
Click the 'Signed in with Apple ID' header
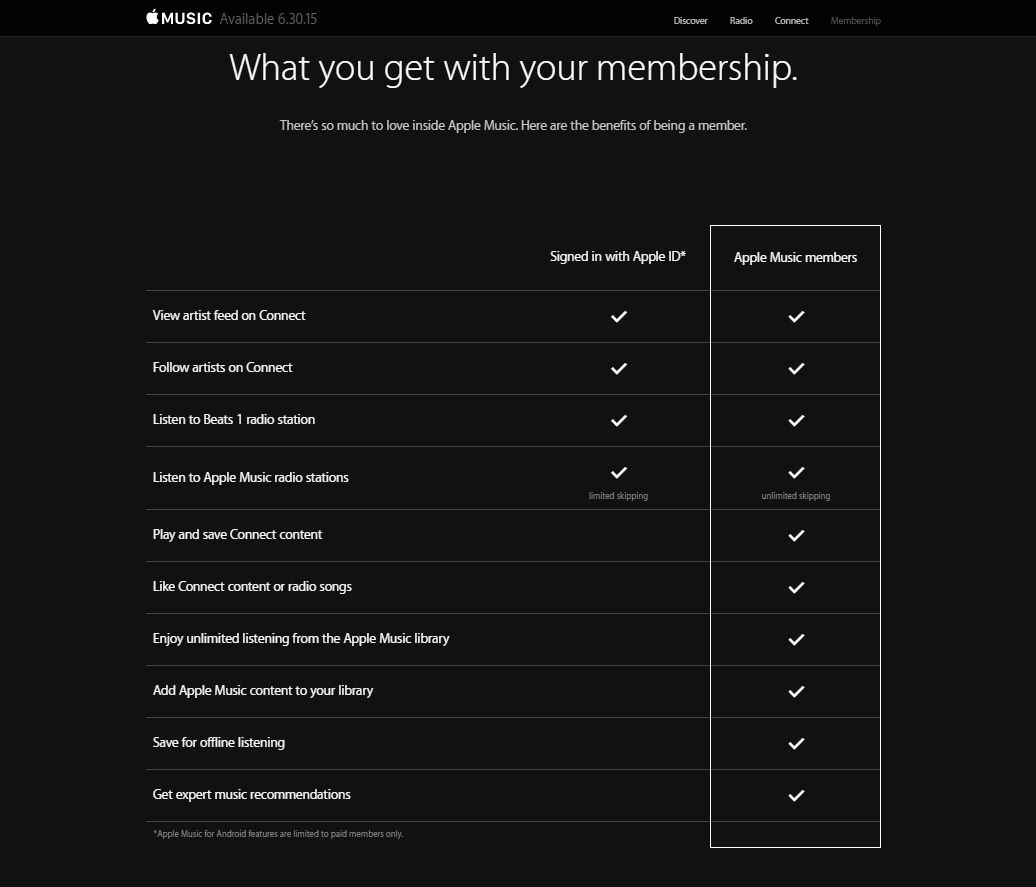point(618,257)
